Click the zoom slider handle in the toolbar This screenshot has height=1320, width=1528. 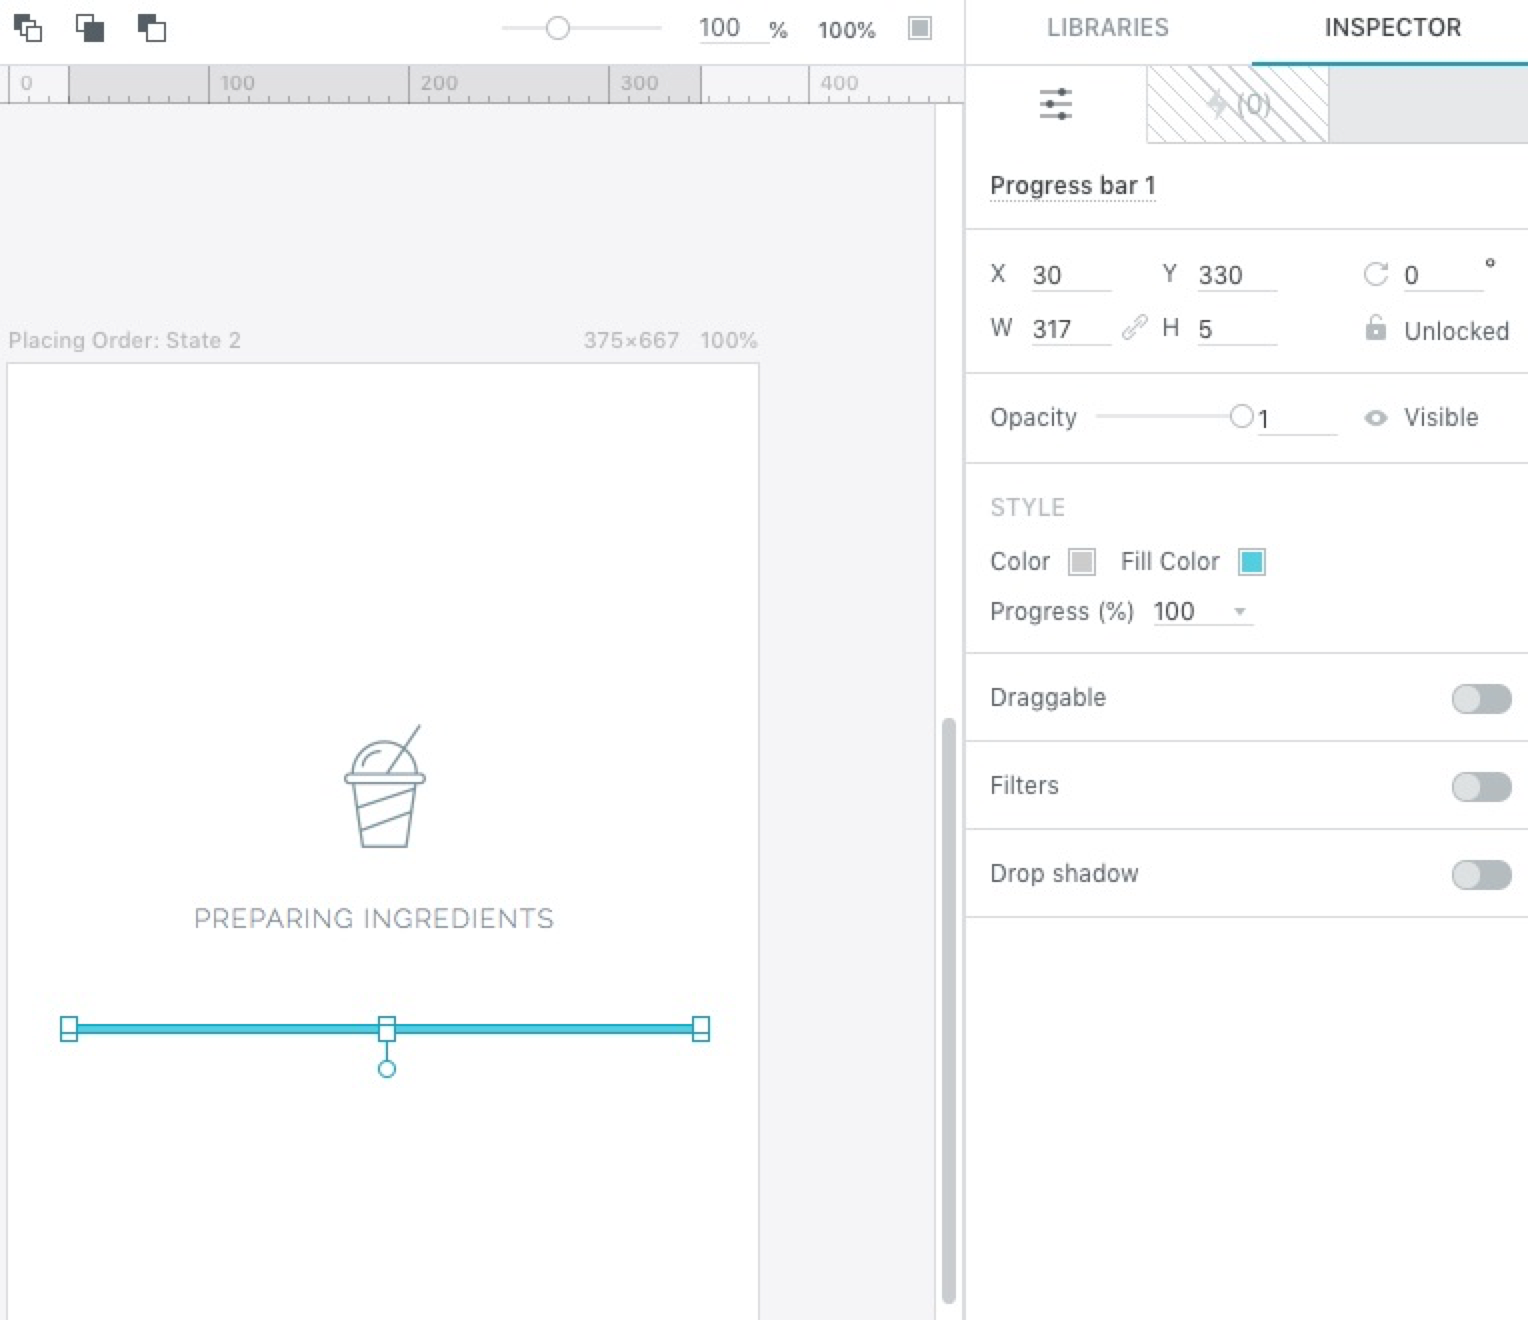pyautogui.click(x=558, y=28)
